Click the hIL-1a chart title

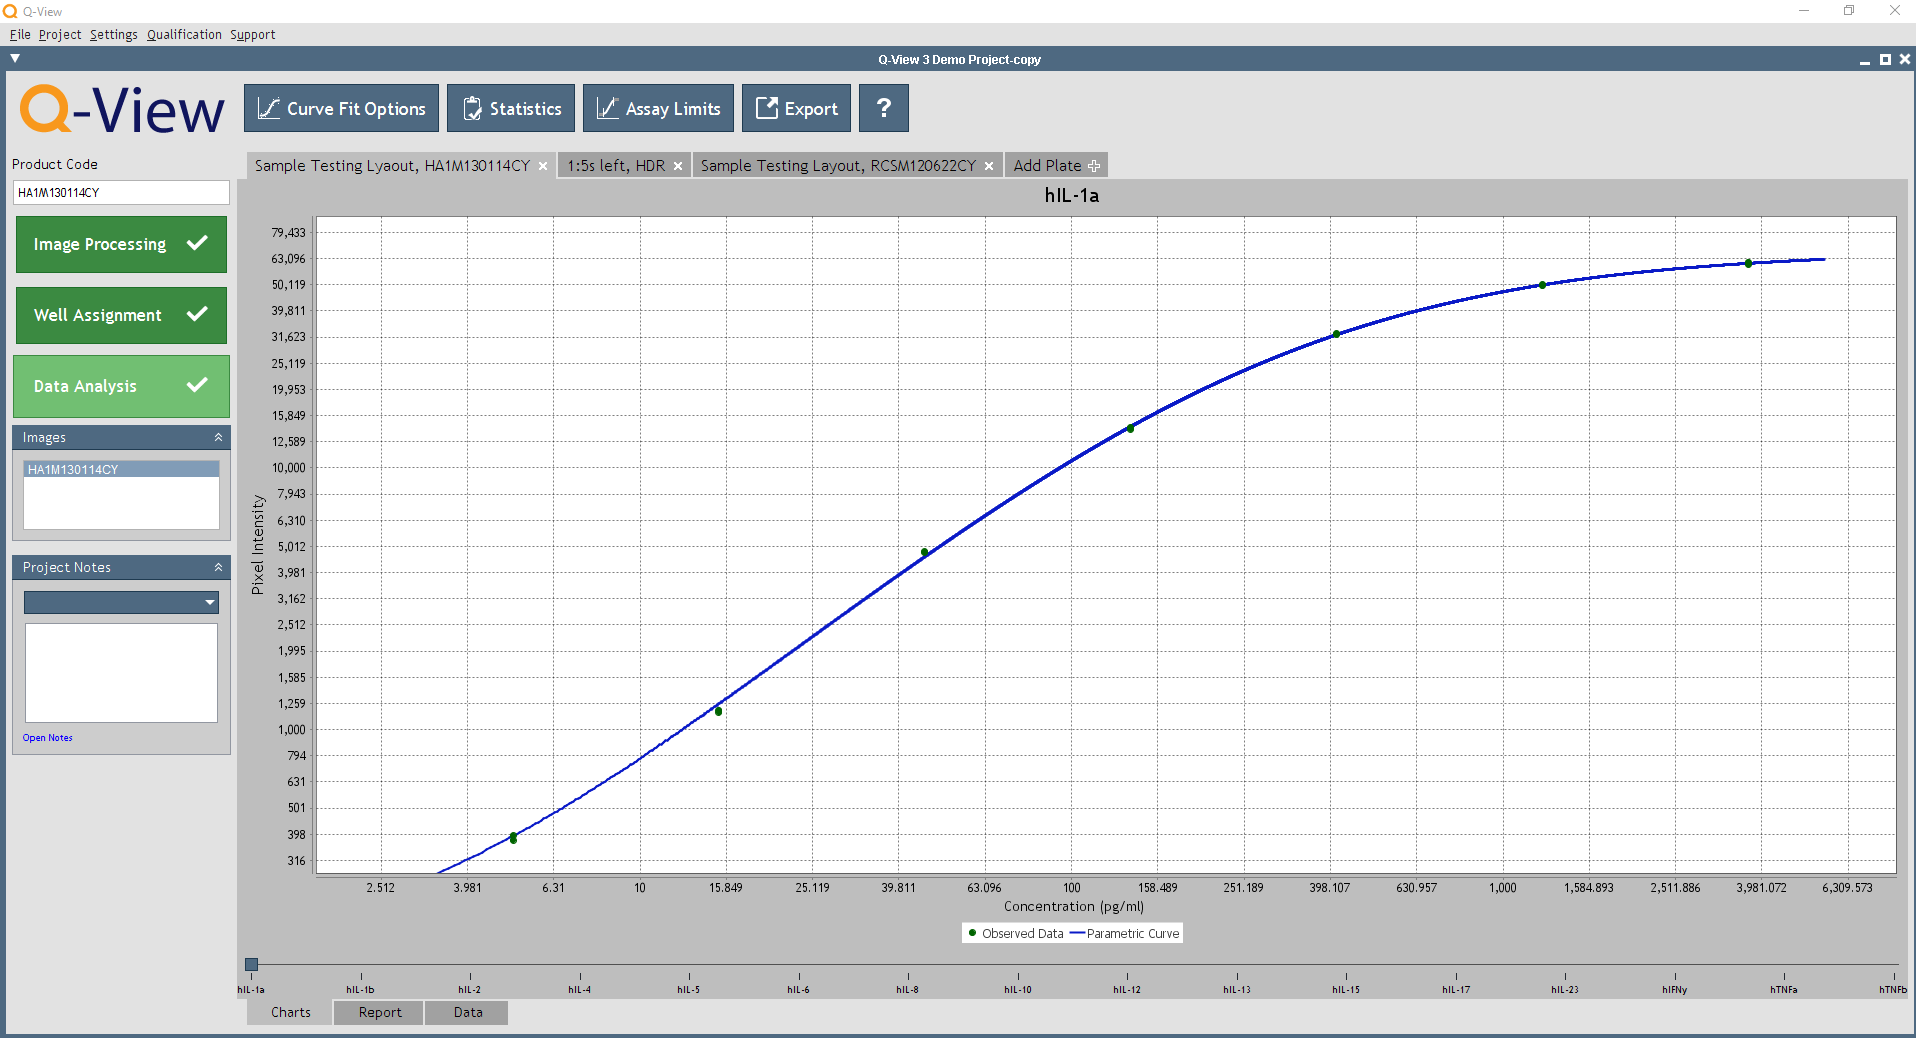(x=1071, y=195)
